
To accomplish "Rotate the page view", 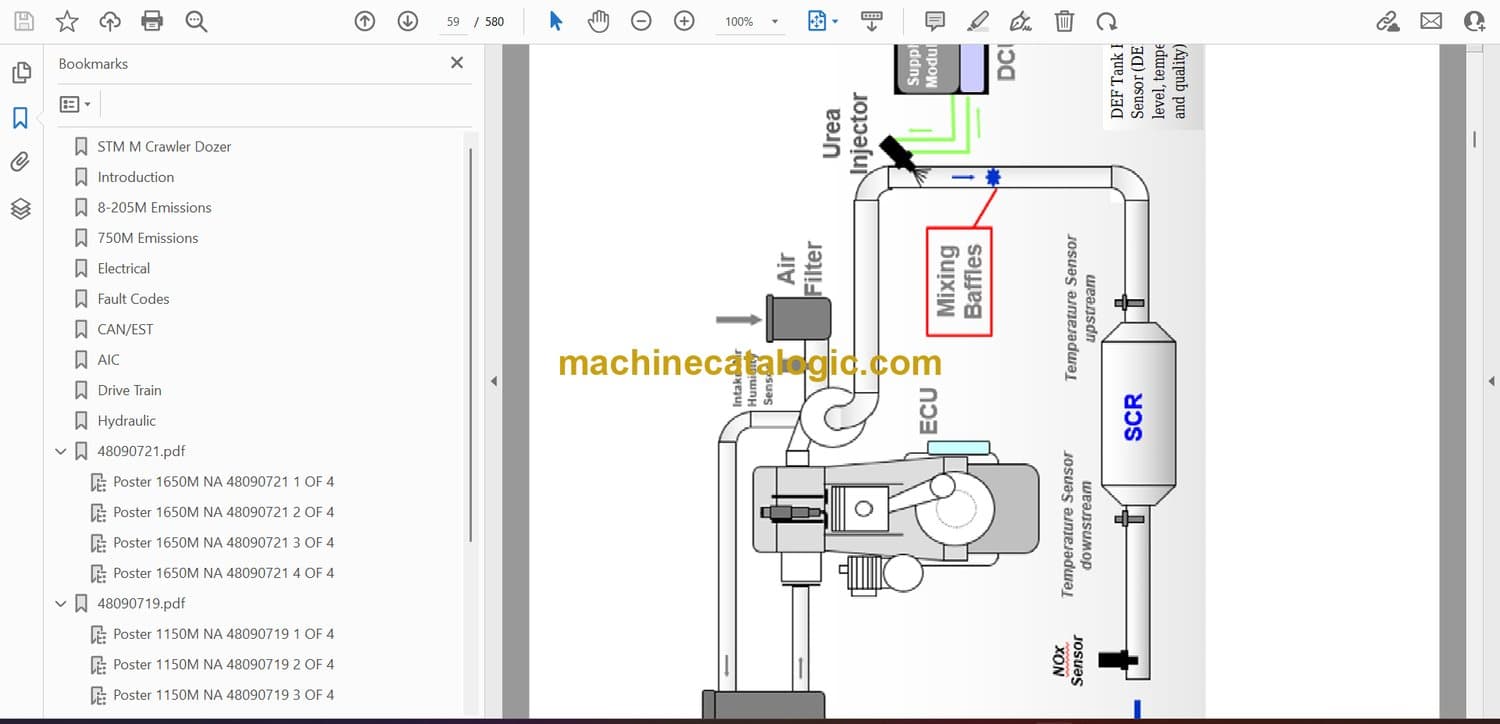I will coord(1106,21).
